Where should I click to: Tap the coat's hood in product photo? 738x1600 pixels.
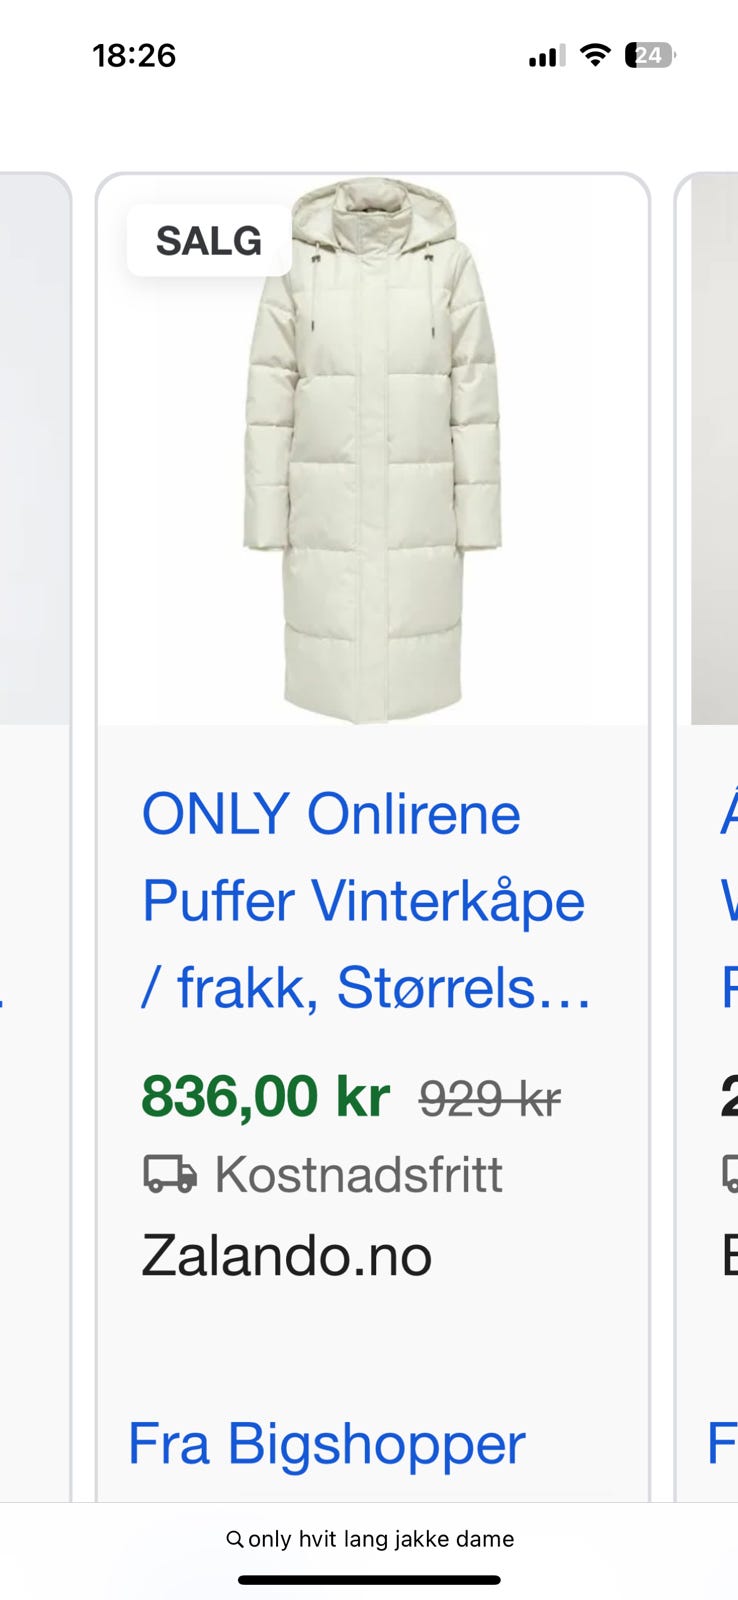pyautogui.click(x=373, y=215)
